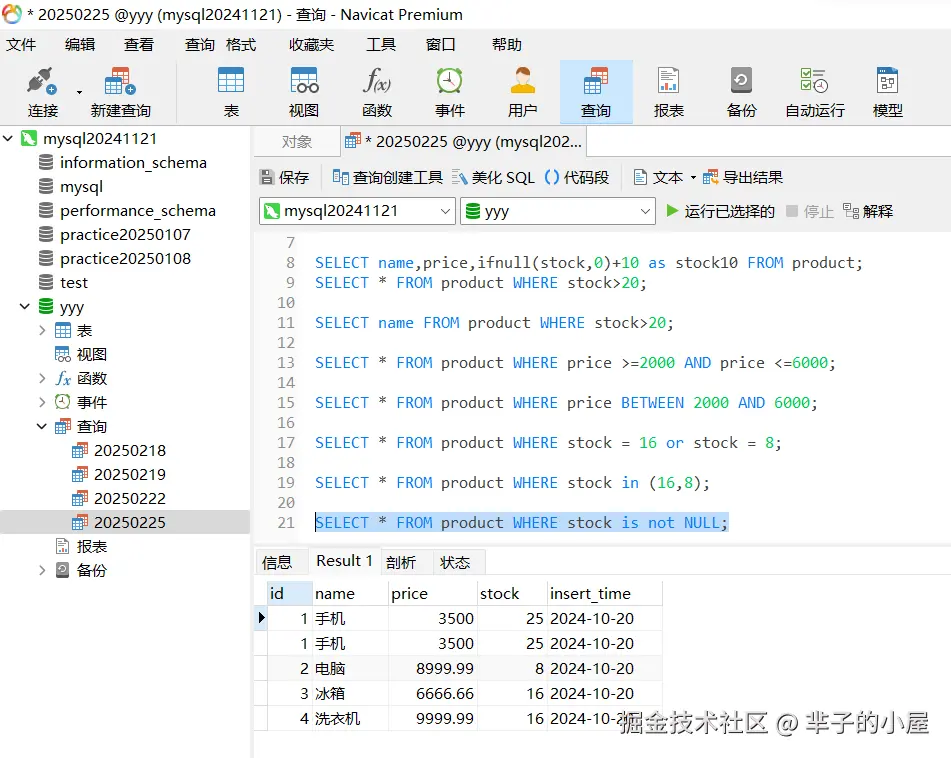The width and height of the screenshot is (951, 758).
Task: Click the Save (保存) button
Action: (284, 177)
